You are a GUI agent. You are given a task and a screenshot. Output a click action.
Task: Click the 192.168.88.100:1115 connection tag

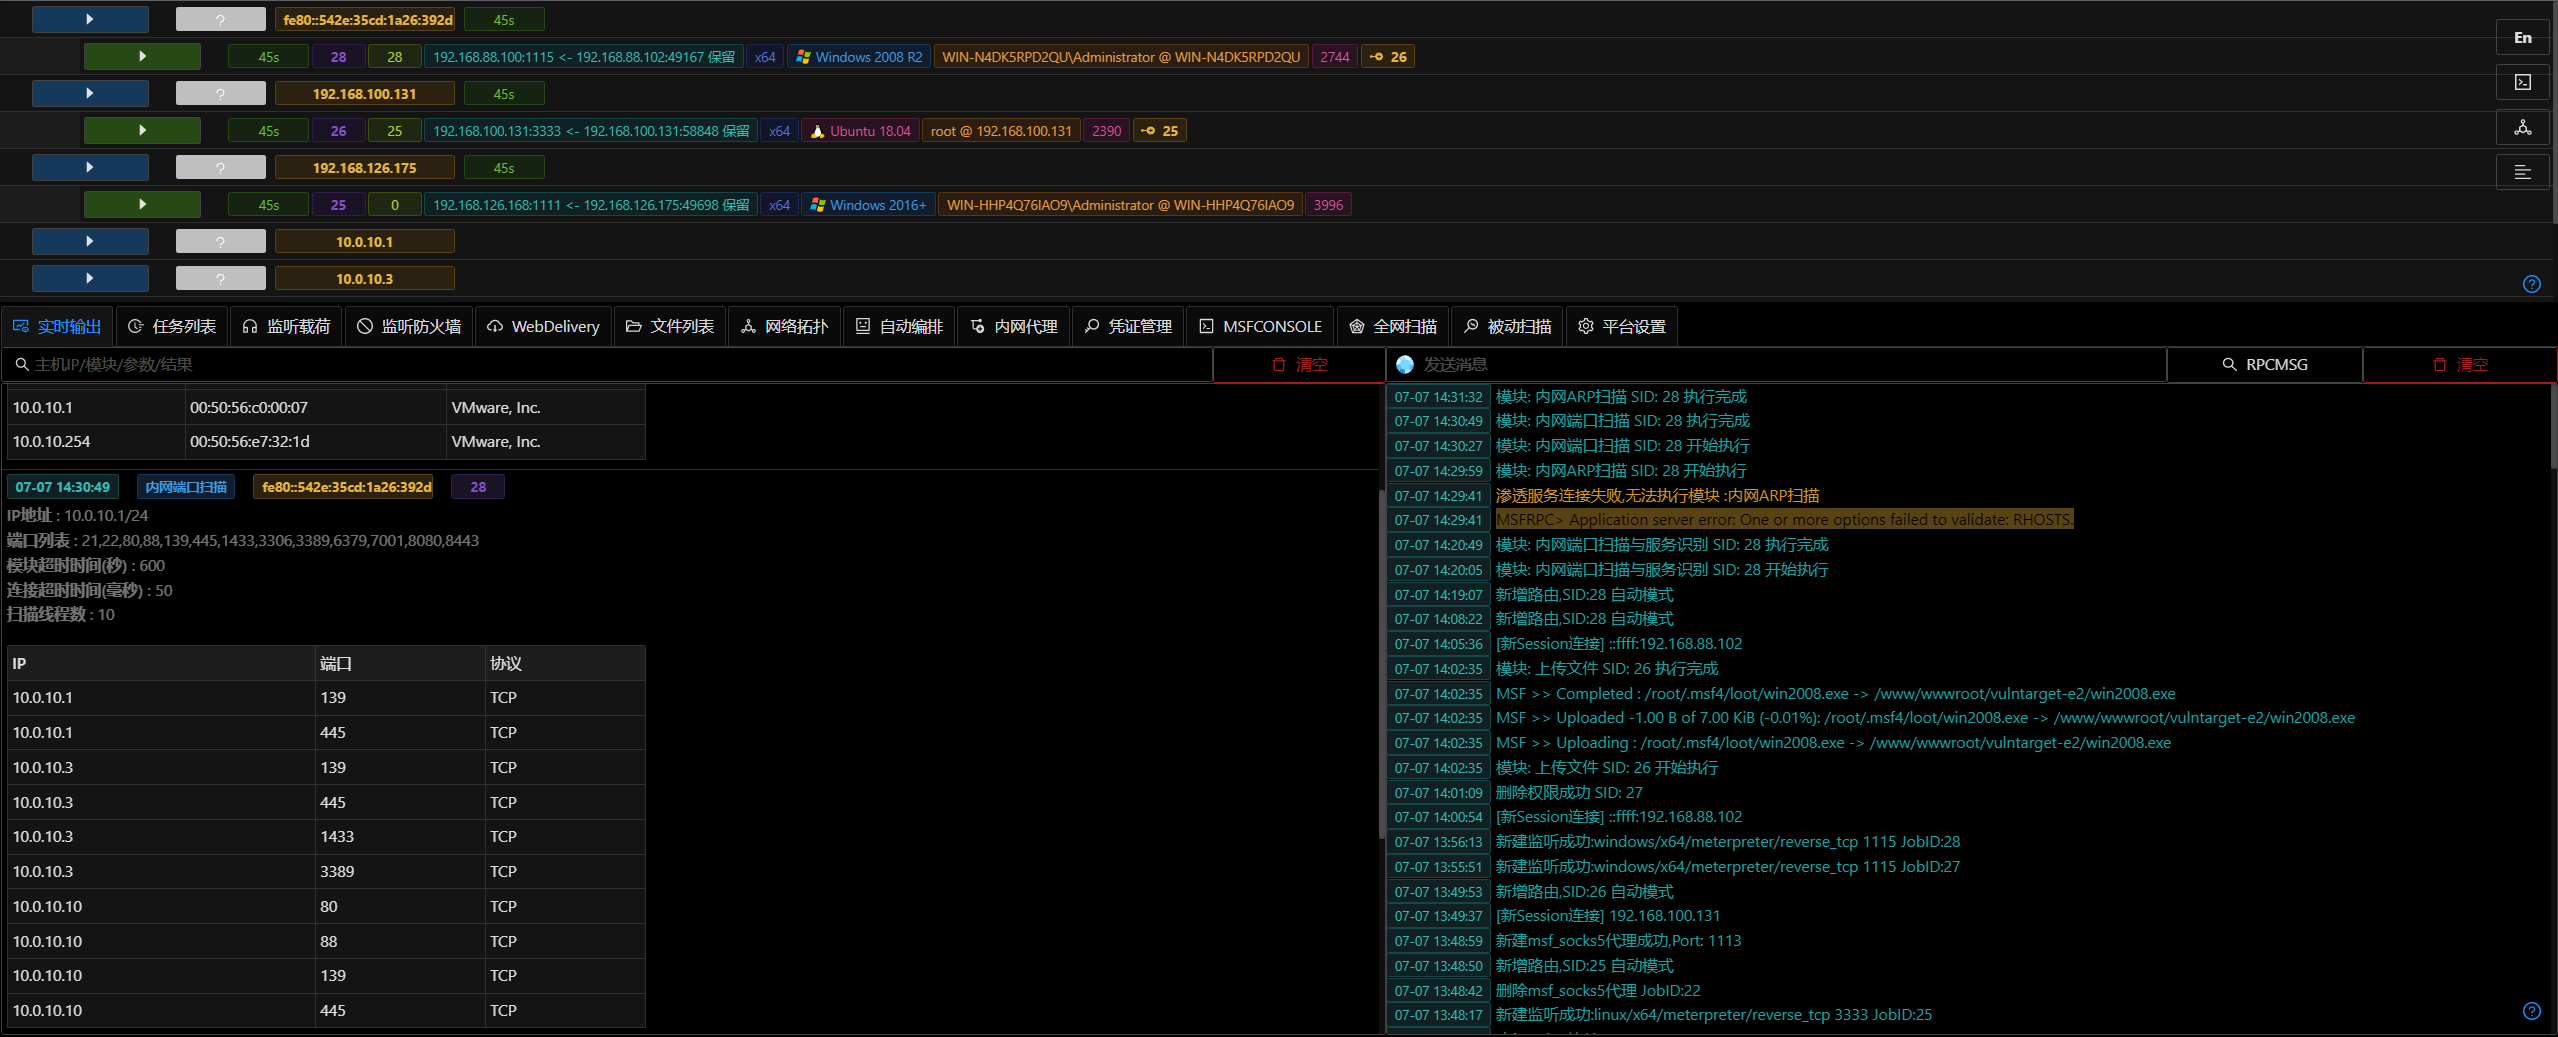click(x=584, y=57)
